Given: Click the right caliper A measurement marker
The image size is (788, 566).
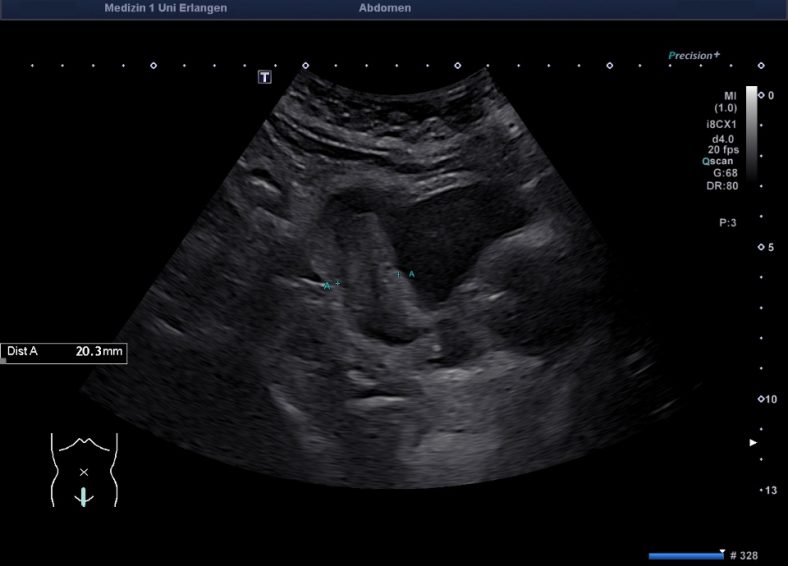Looking at the screenshot, I should [x=405, y=274].
